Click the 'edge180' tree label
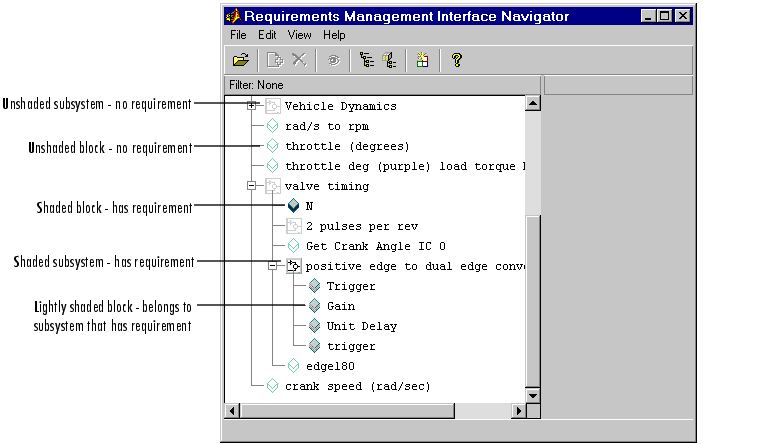This screenshot has width=758, height=444. click(x=330, y=366)
